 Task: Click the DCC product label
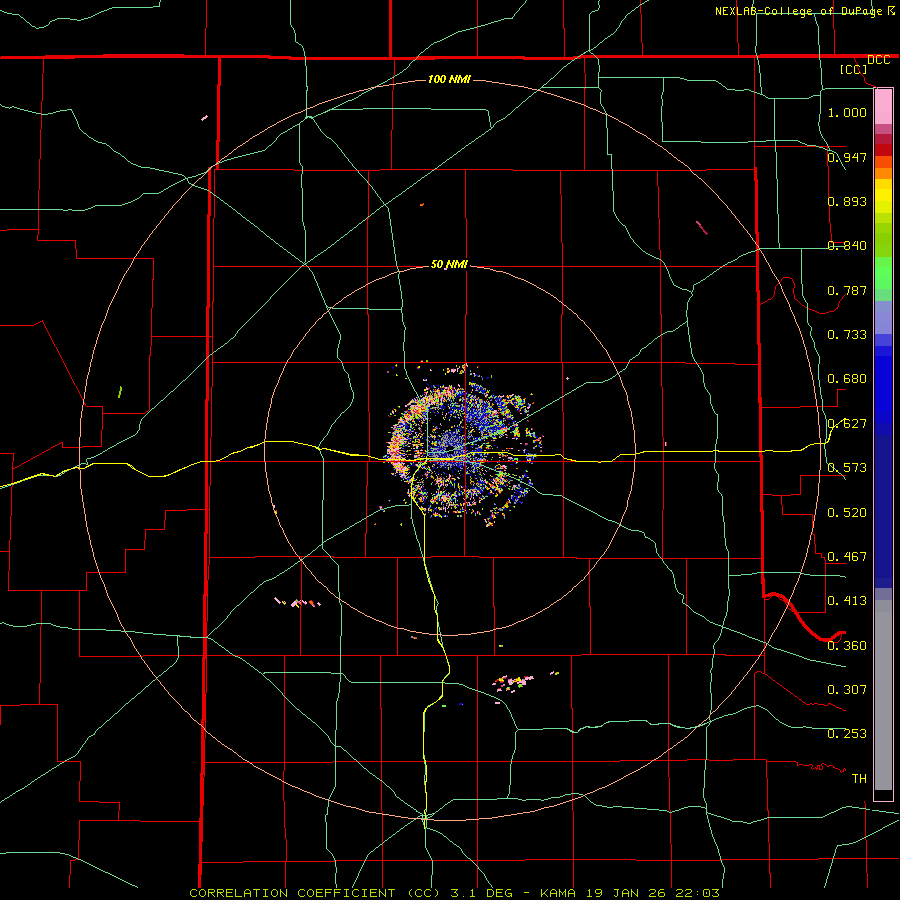(x=878, y=60)
